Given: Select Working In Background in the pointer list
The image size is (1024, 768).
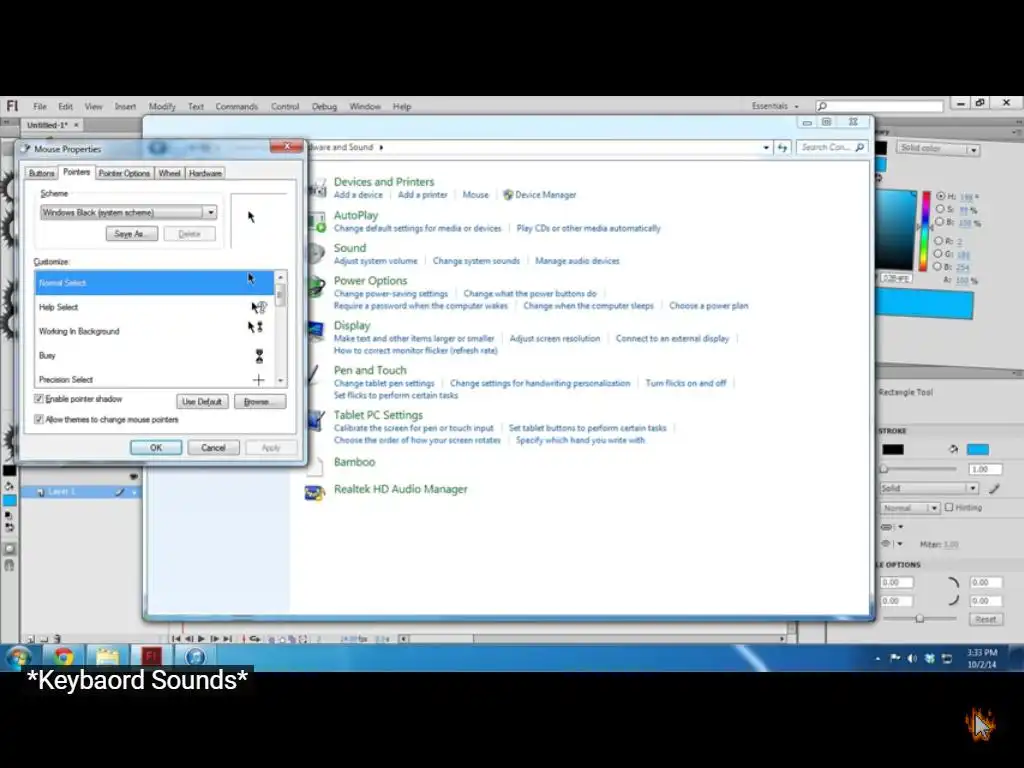Looking at the screenshot, I should pyautogui.click(x=155, y=331).
